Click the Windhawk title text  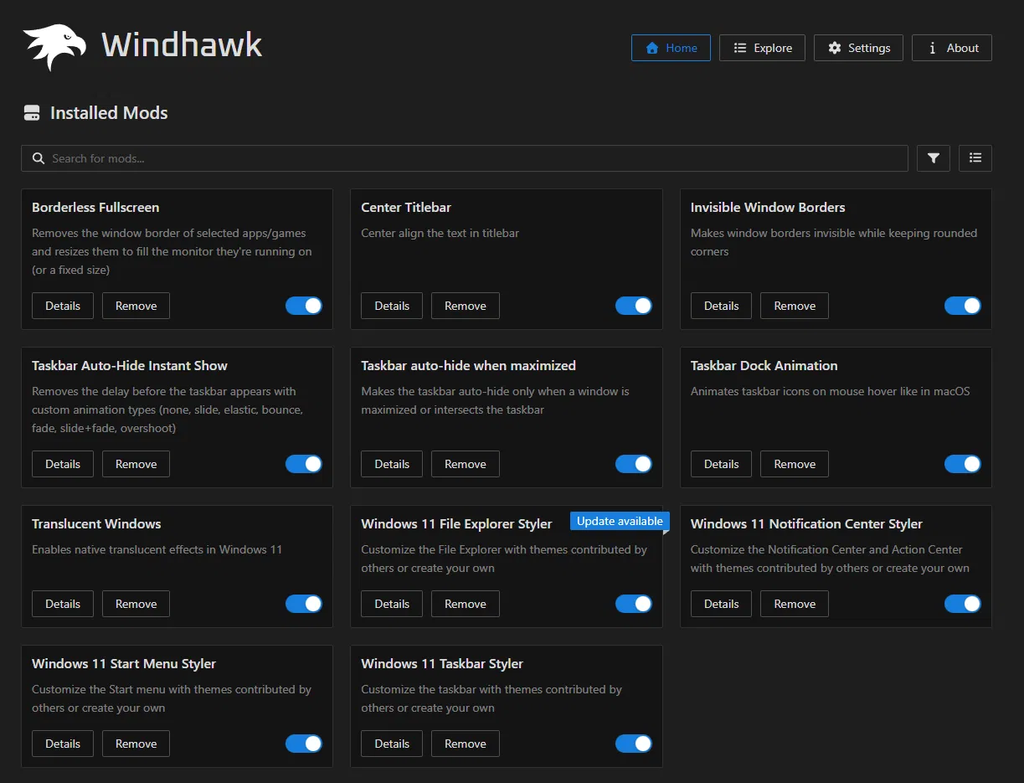pyautogui.click(x=182, y=45)
